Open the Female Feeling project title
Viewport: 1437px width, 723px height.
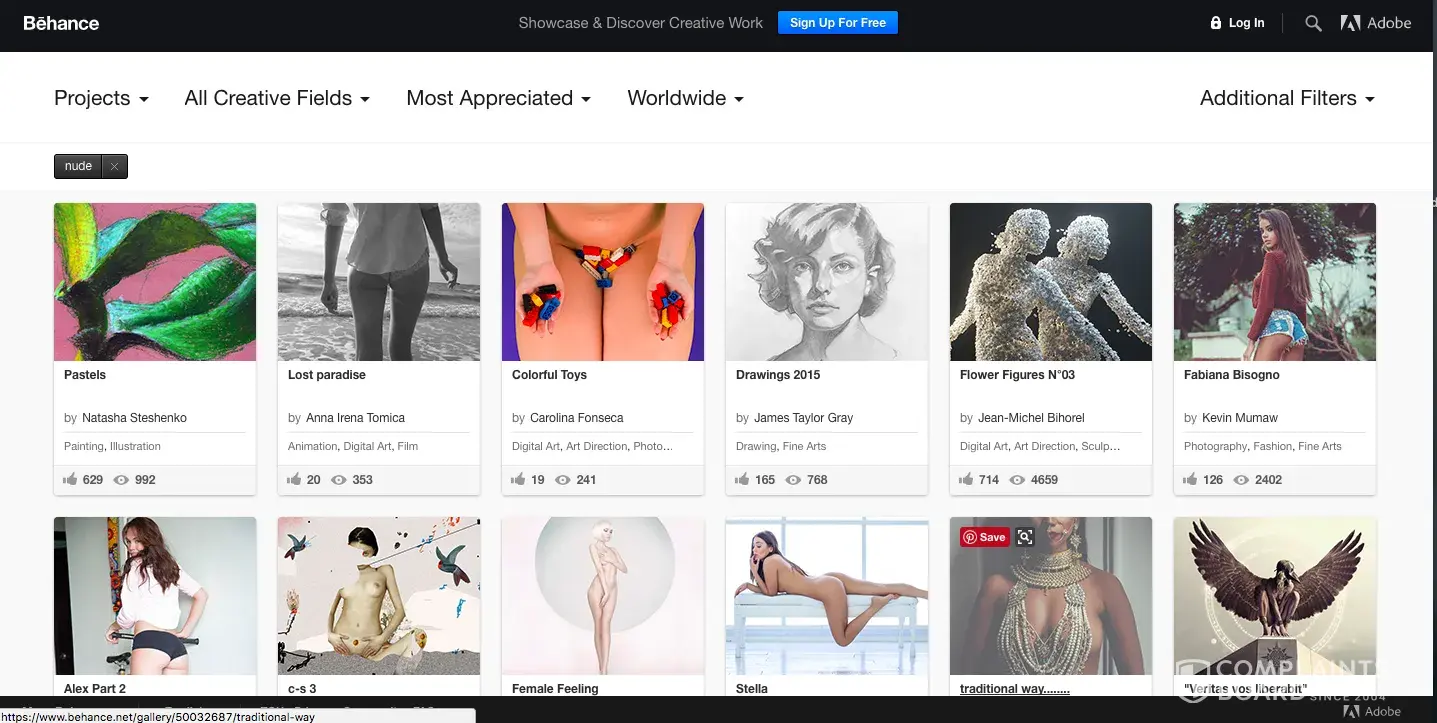click(x=555, y=689)
